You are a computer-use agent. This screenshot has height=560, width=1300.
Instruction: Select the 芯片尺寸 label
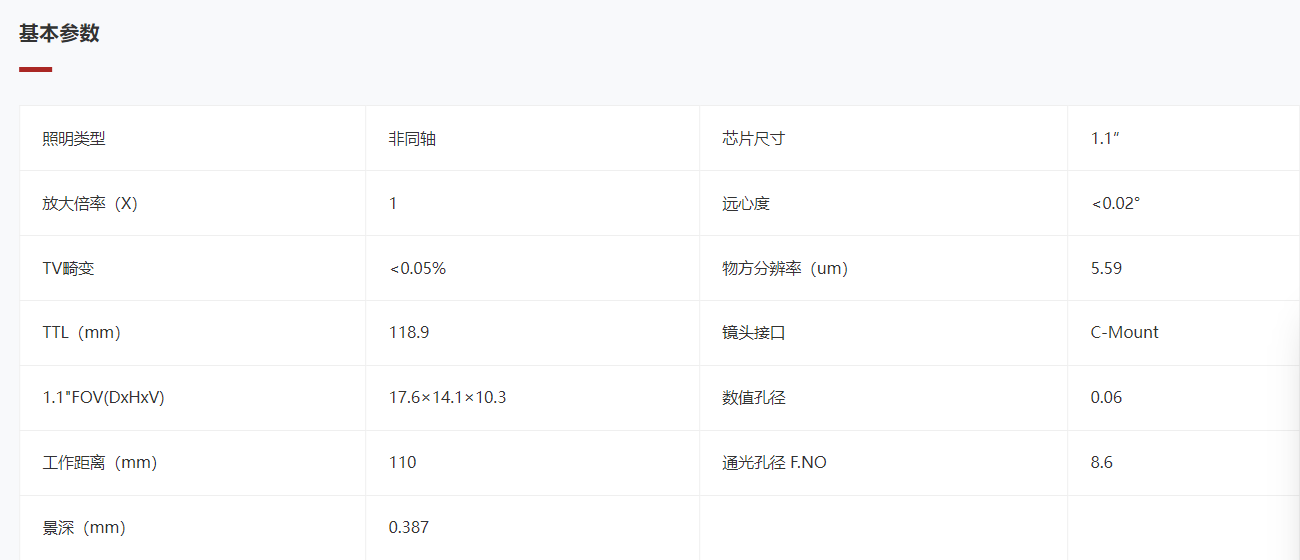[753, 139]
